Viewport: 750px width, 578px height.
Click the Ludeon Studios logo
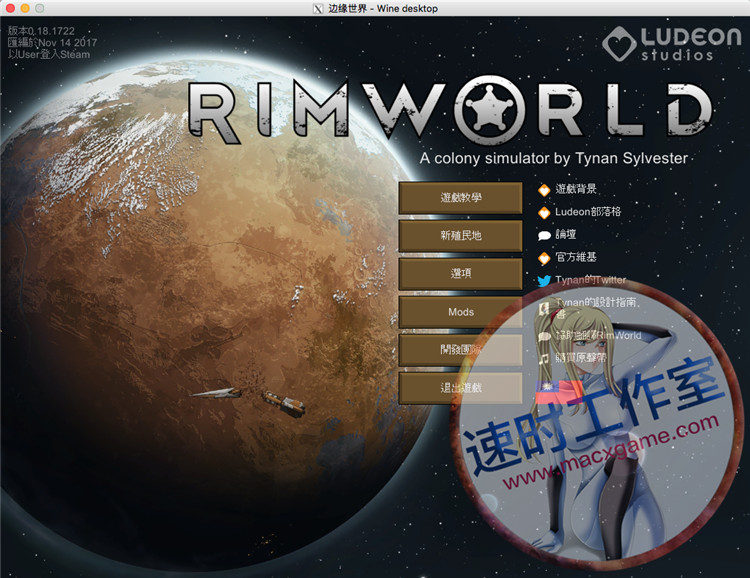pyautogui.click(x=672, y=44)
